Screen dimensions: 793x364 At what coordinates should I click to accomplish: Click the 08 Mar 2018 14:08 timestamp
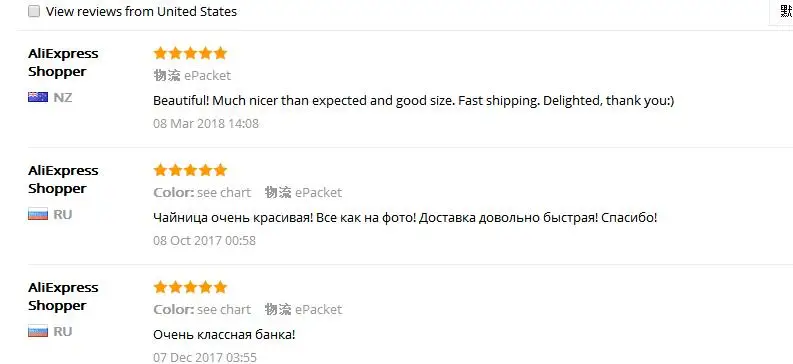206,123
